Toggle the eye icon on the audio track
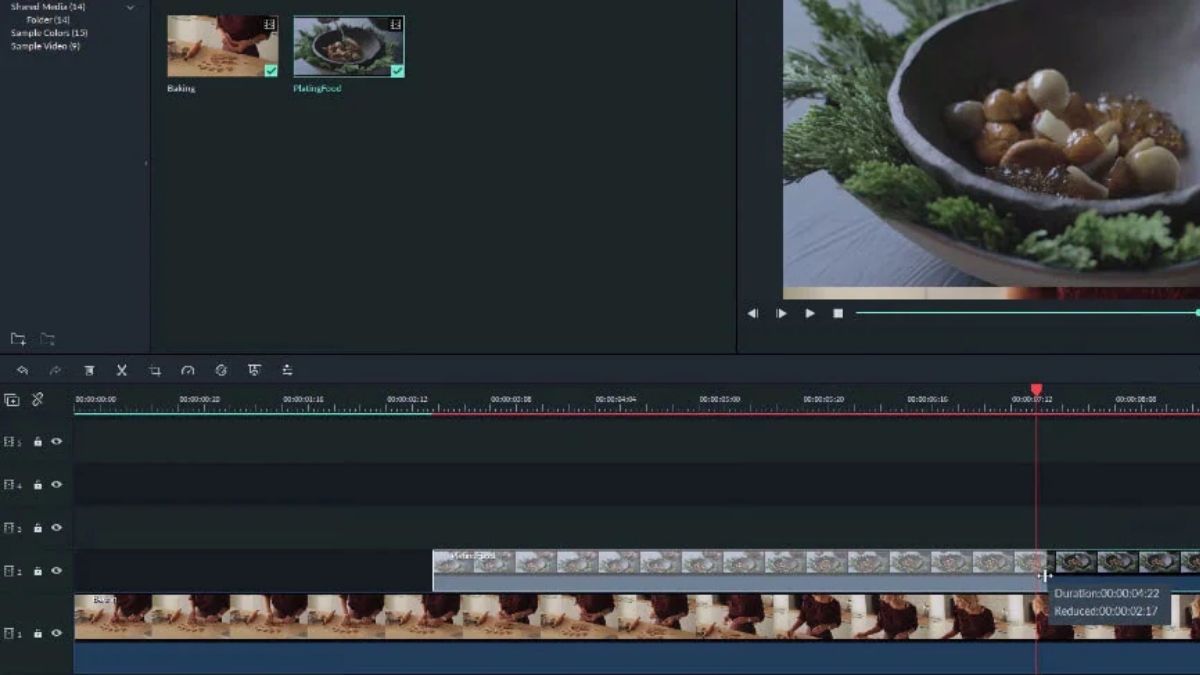Screen dimensions: 1200x675 coord(57,660)
